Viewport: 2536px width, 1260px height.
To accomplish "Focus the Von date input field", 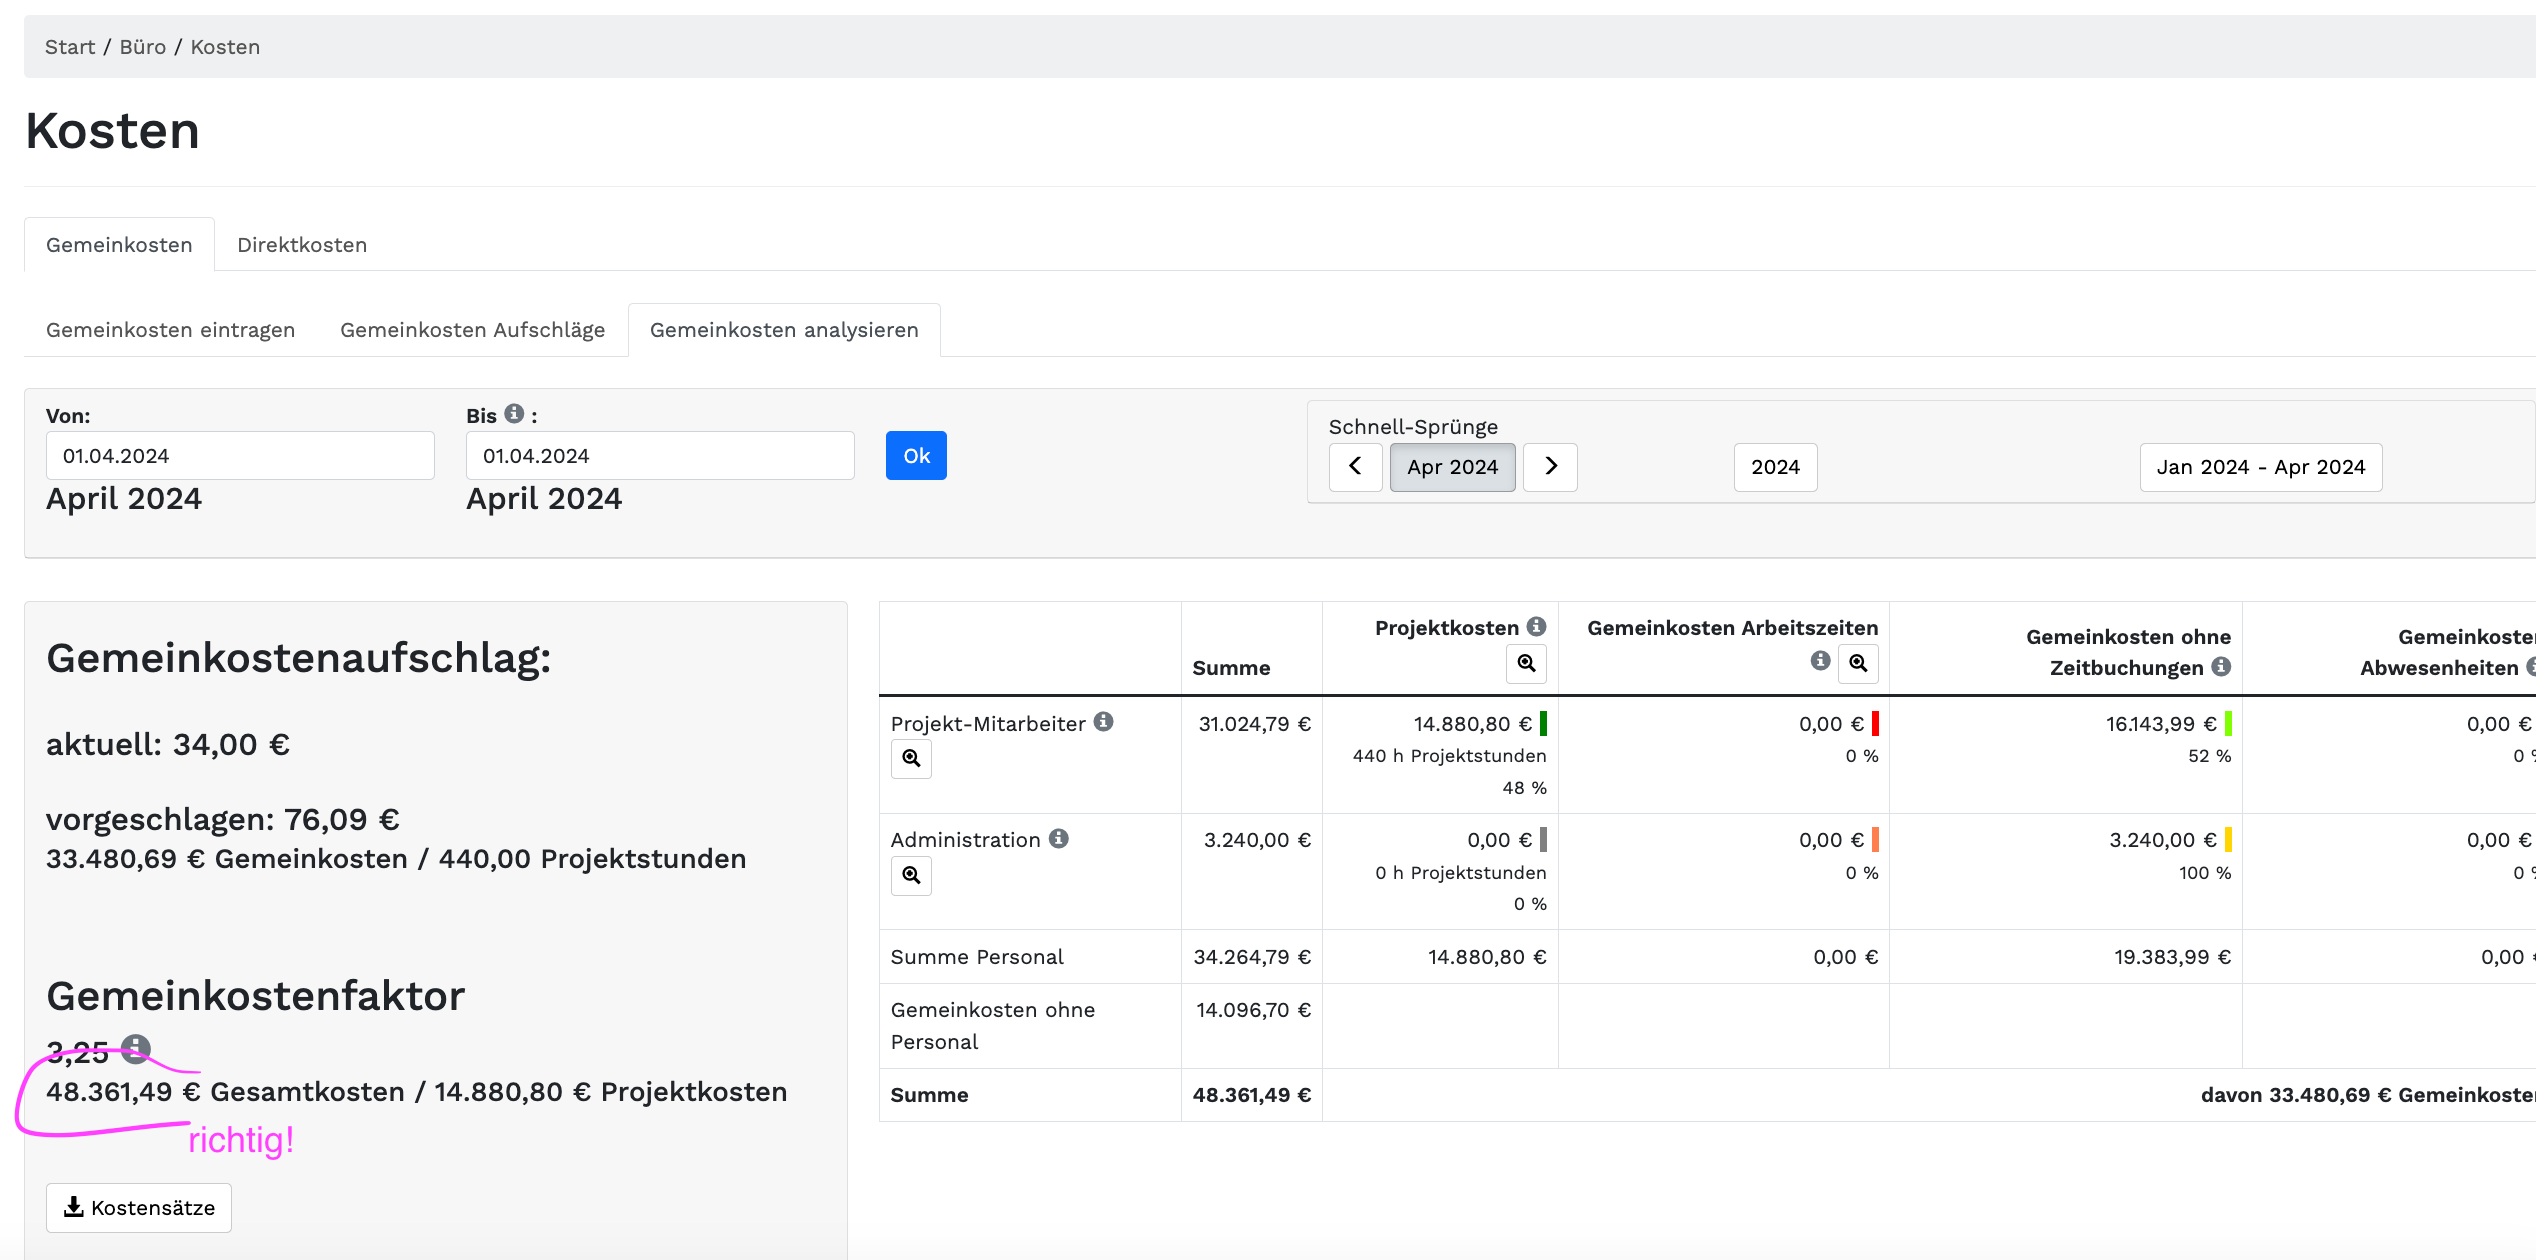I will [240, 456].
